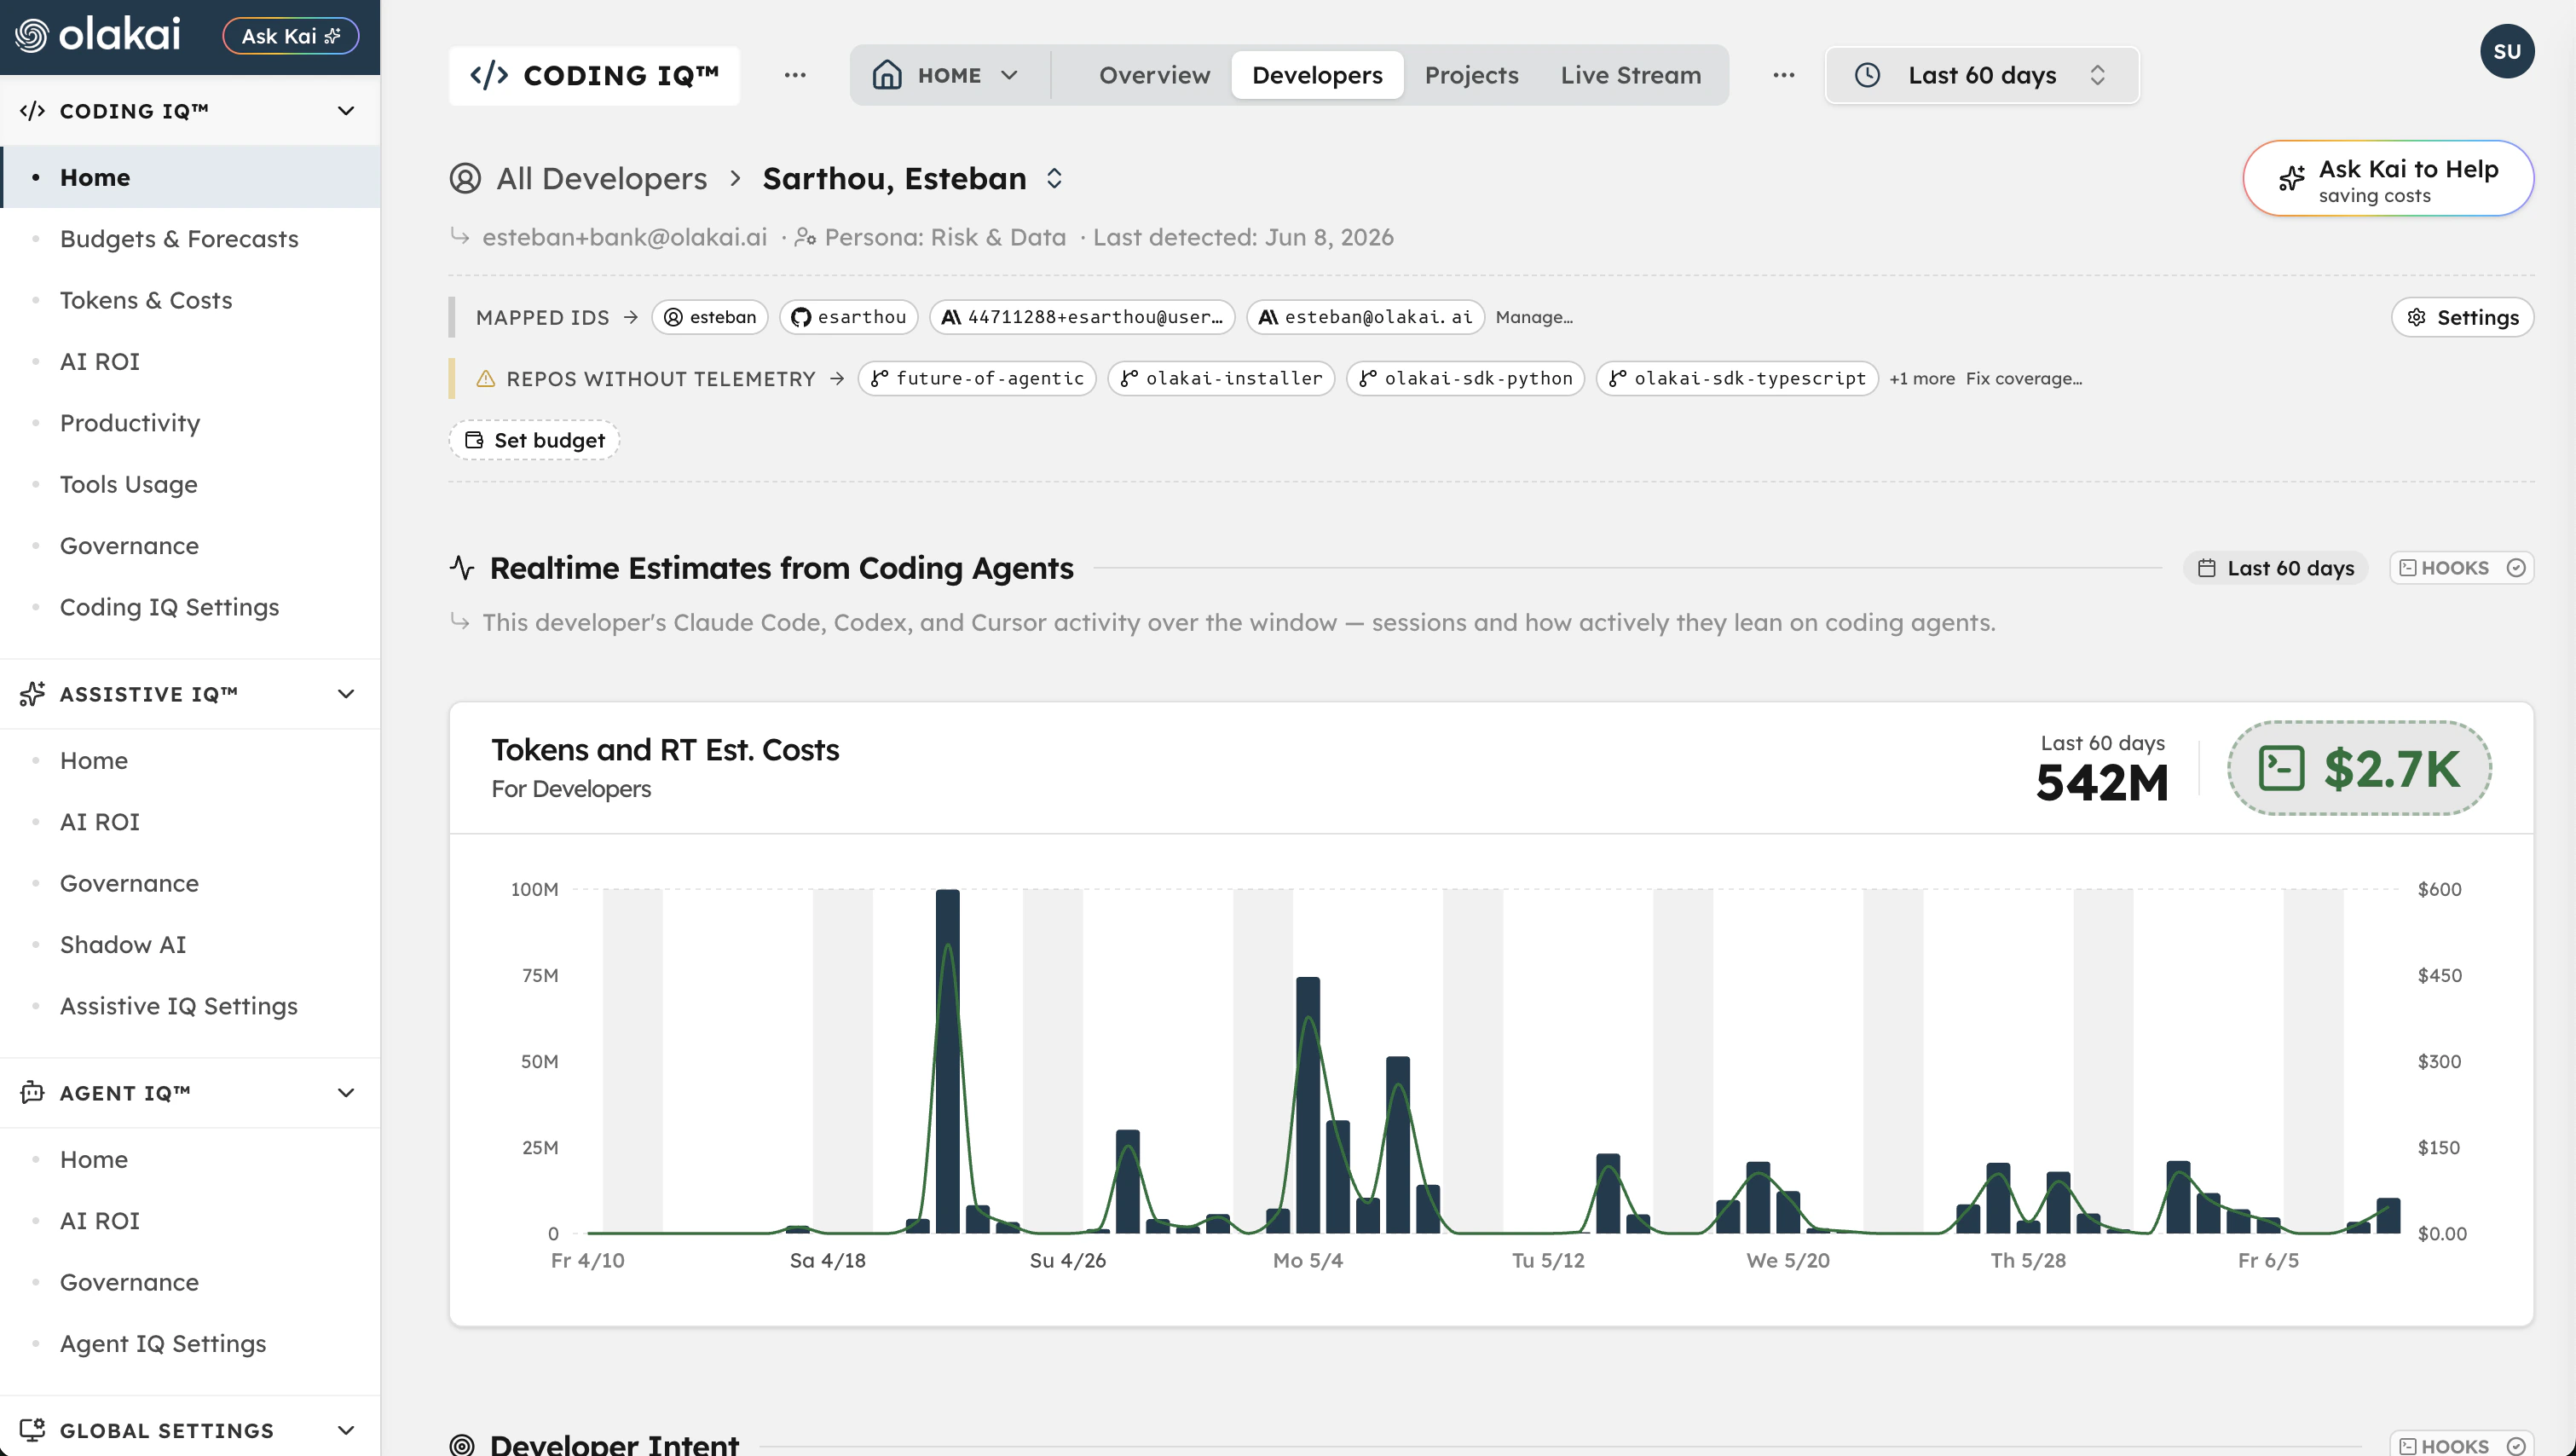Click the $2.7K cost badge

click(2359, 768)
